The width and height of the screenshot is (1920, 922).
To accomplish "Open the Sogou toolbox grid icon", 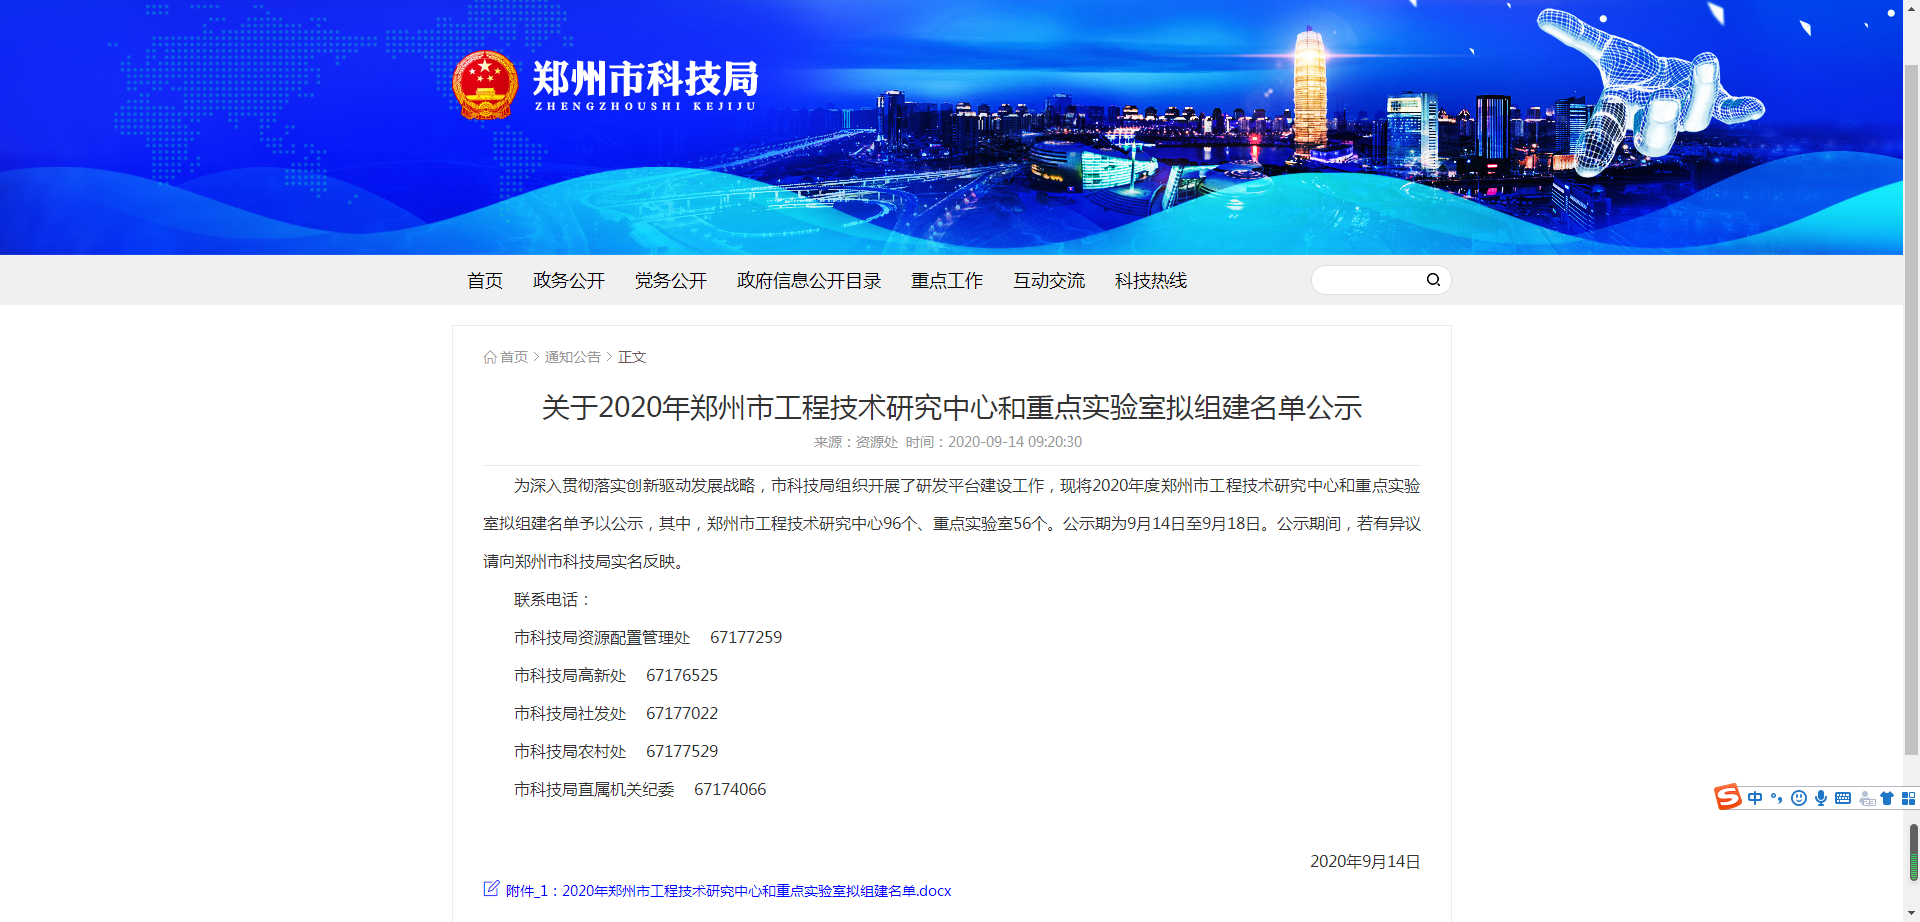I will coord(1908,798).
